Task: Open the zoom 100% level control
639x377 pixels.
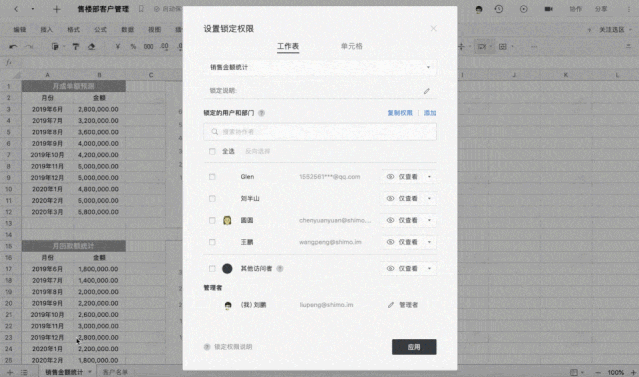Action: point(615,373)
